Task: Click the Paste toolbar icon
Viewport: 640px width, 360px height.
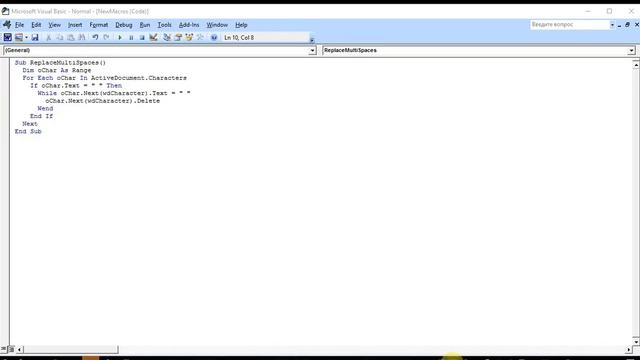Action: [x=71, y=37]
